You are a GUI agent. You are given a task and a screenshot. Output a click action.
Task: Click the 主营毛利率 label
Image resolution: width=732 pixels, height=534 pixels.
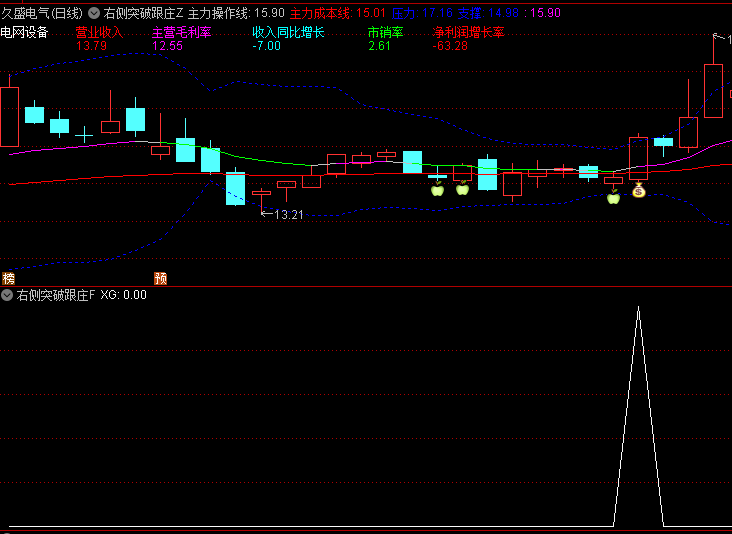pos(182,32)
